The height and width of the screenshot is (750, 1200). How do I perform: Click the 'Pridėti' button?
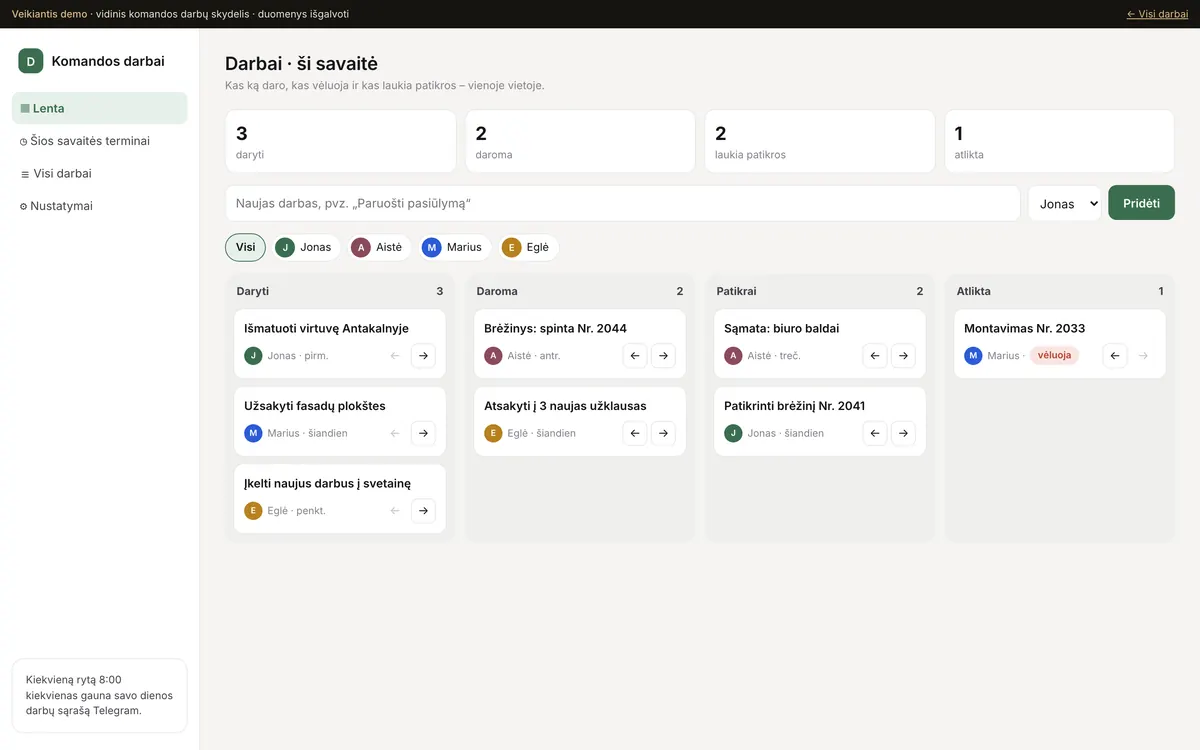click(x=1141, y=203)
